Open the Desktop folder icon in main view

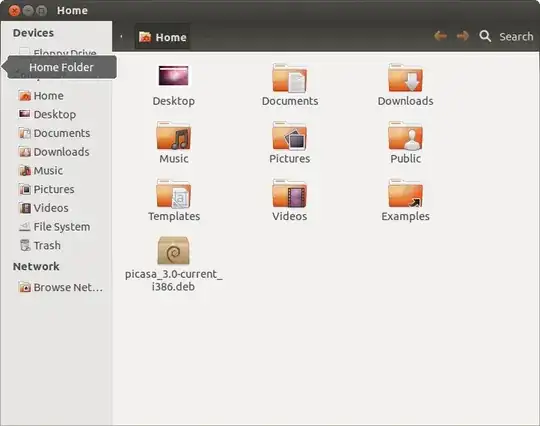pos(173,76)
